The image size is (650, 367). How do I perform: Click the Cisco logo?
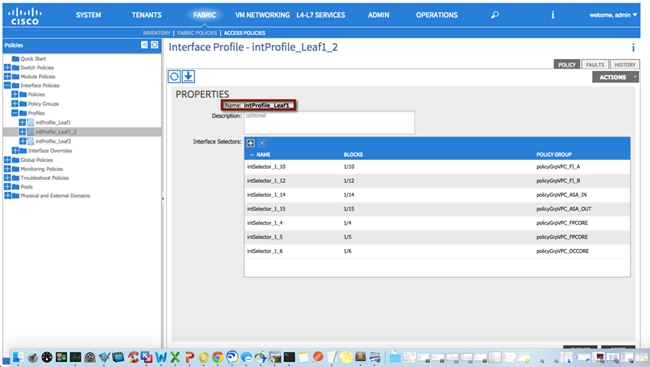[x=24, y=16]
